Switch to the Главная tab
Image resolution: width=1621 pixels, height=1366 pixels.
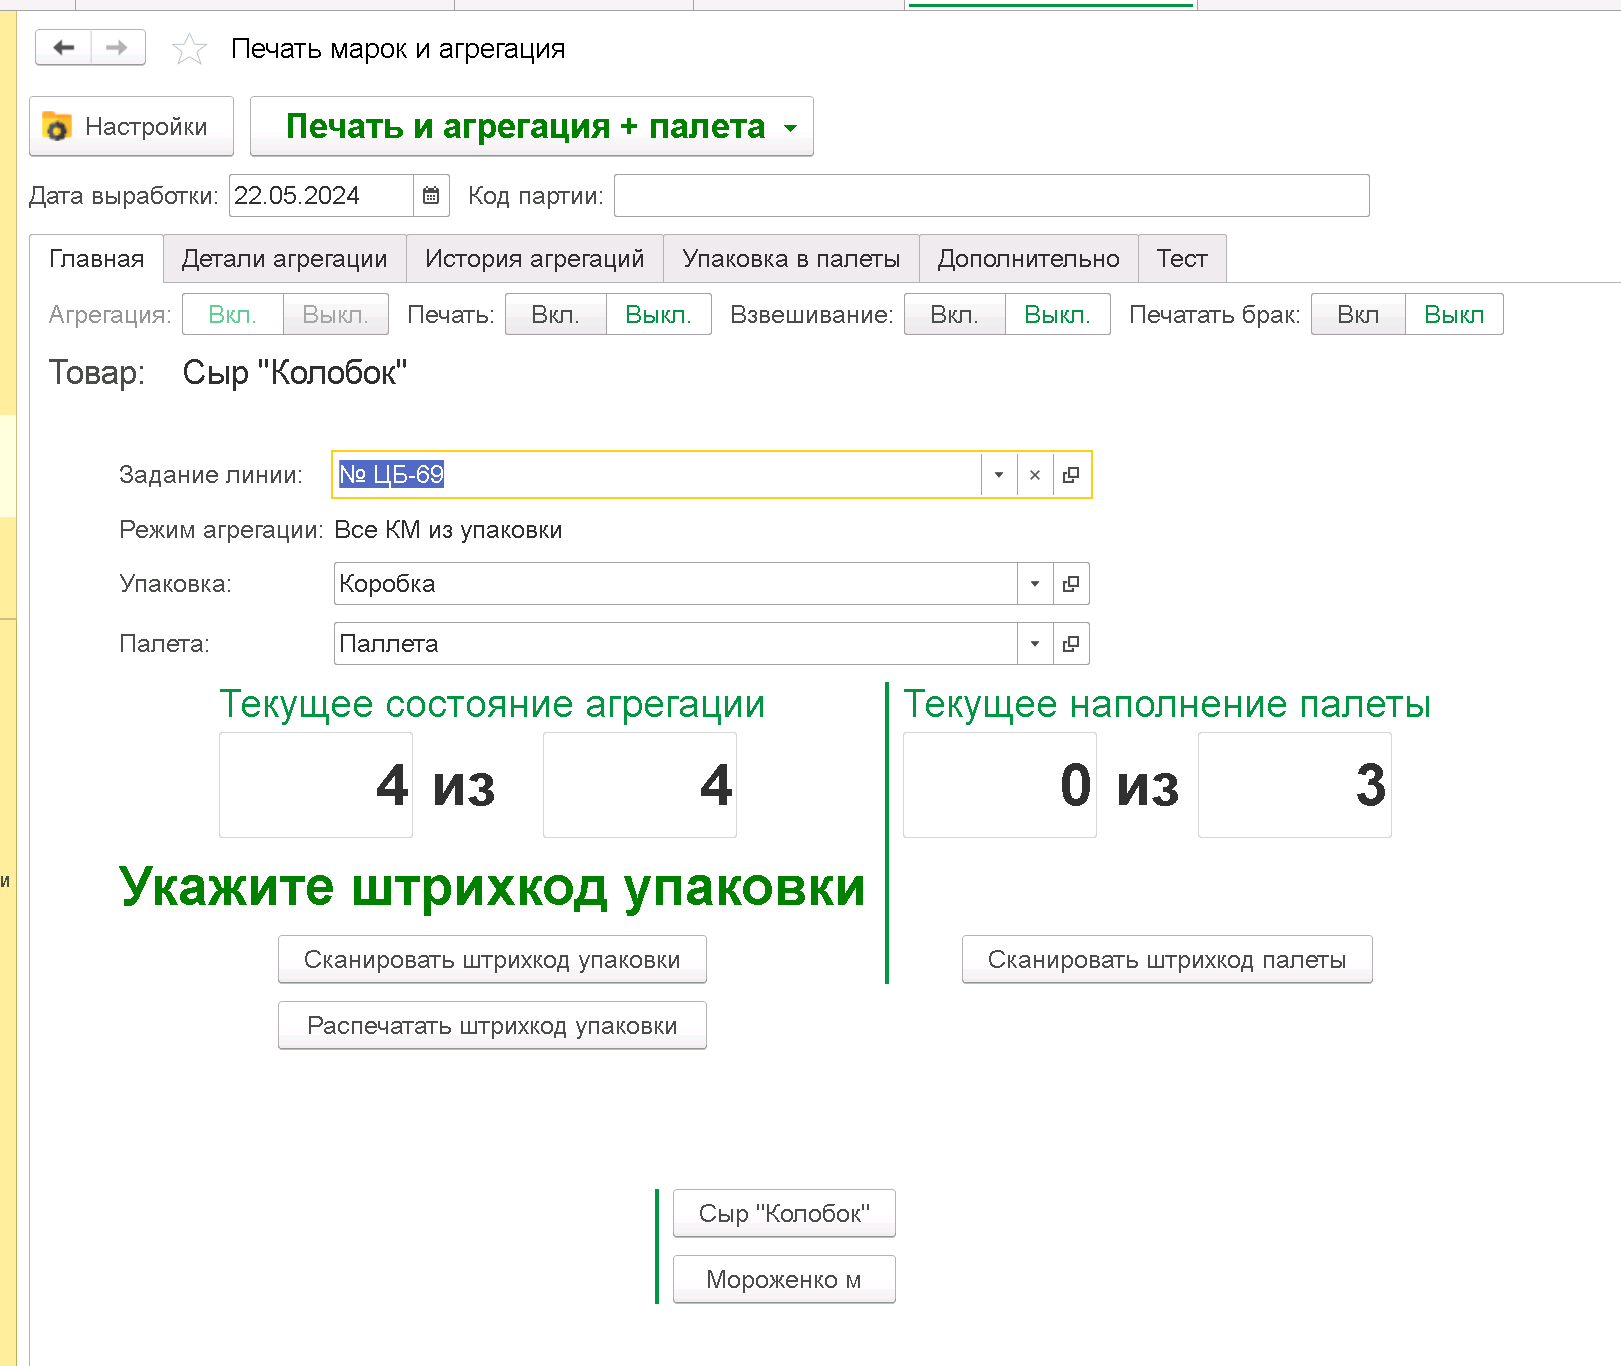point(97,259)
